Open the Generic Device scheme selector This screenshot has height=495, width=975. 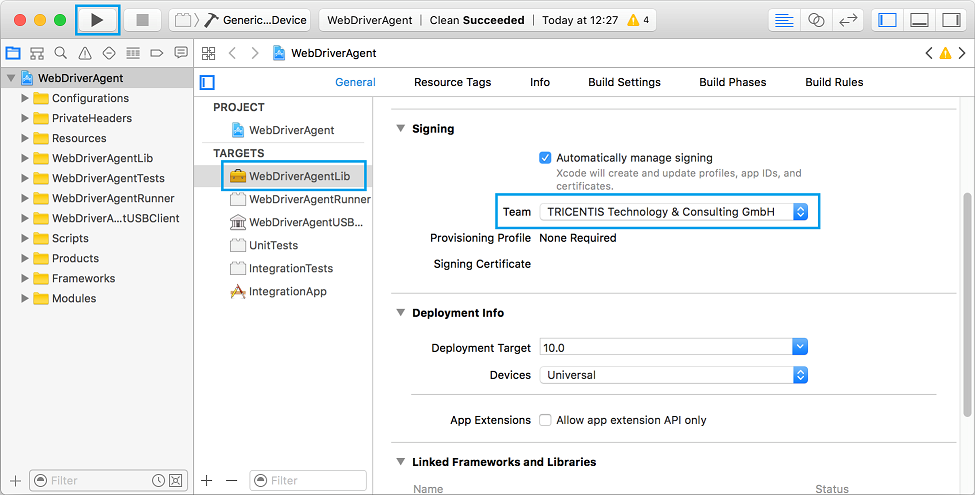click(241, 20)
